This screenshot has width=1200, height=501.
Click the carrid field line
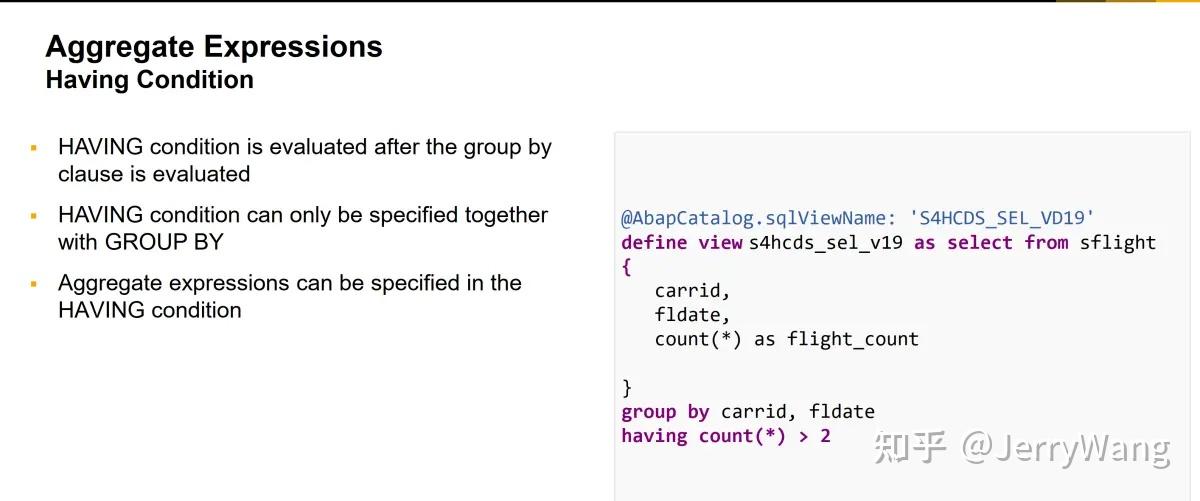pyautogui.click(x=693, y=291)
